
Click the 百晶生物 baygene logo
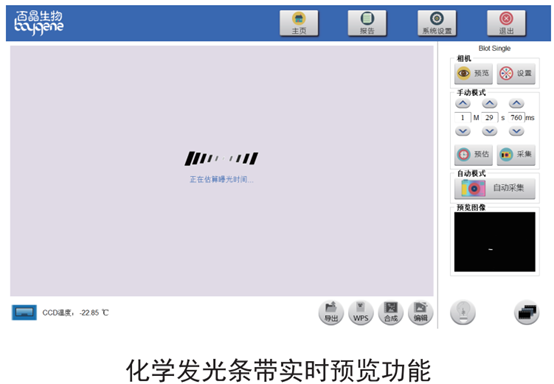[39, 22]
